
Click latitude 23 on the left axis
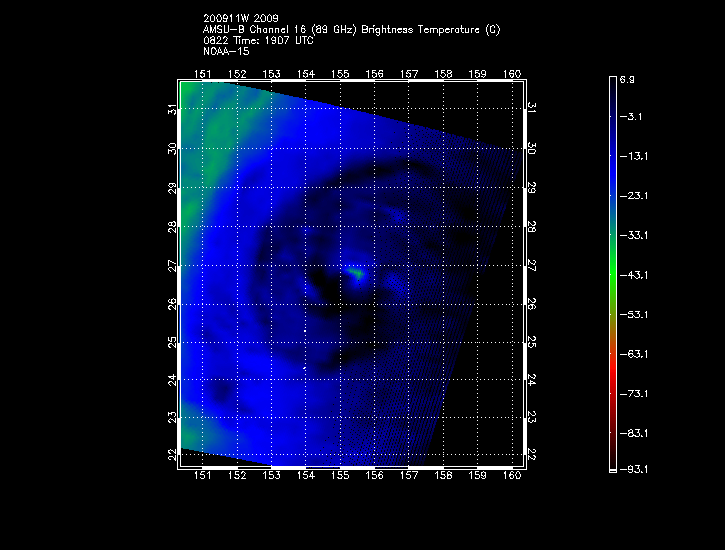[172, 417]
